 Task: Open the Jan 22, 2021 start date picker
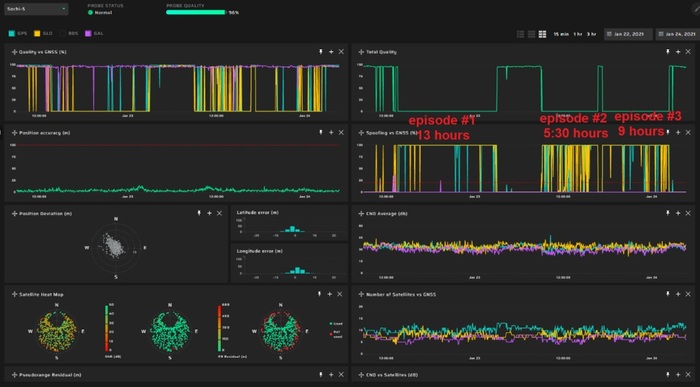pos(628,34)
